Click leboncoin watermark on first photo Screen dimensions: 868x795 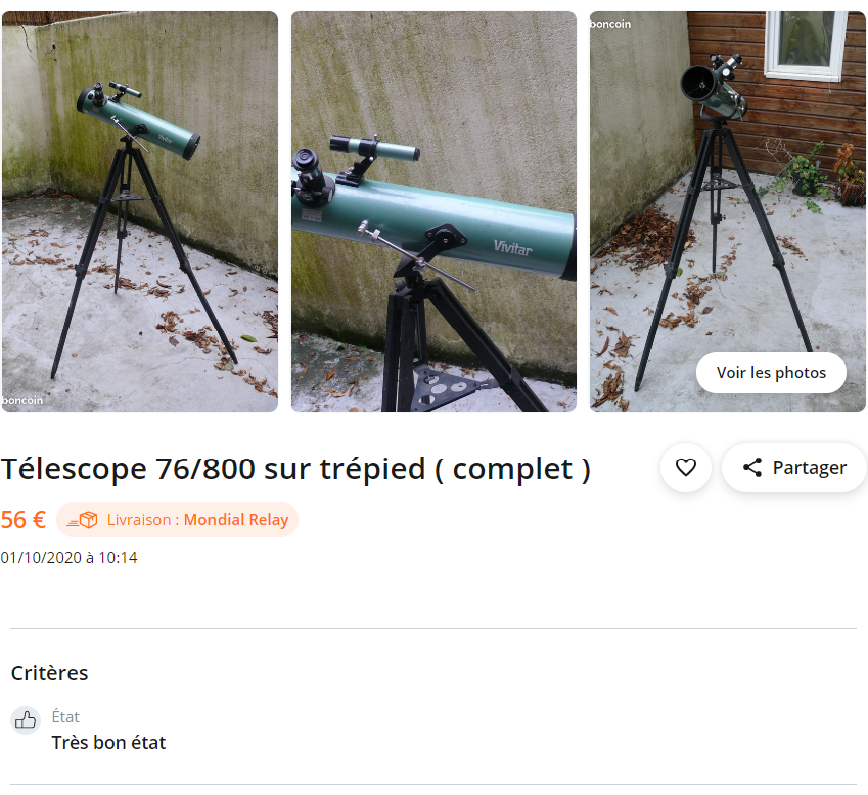[22, 400]
